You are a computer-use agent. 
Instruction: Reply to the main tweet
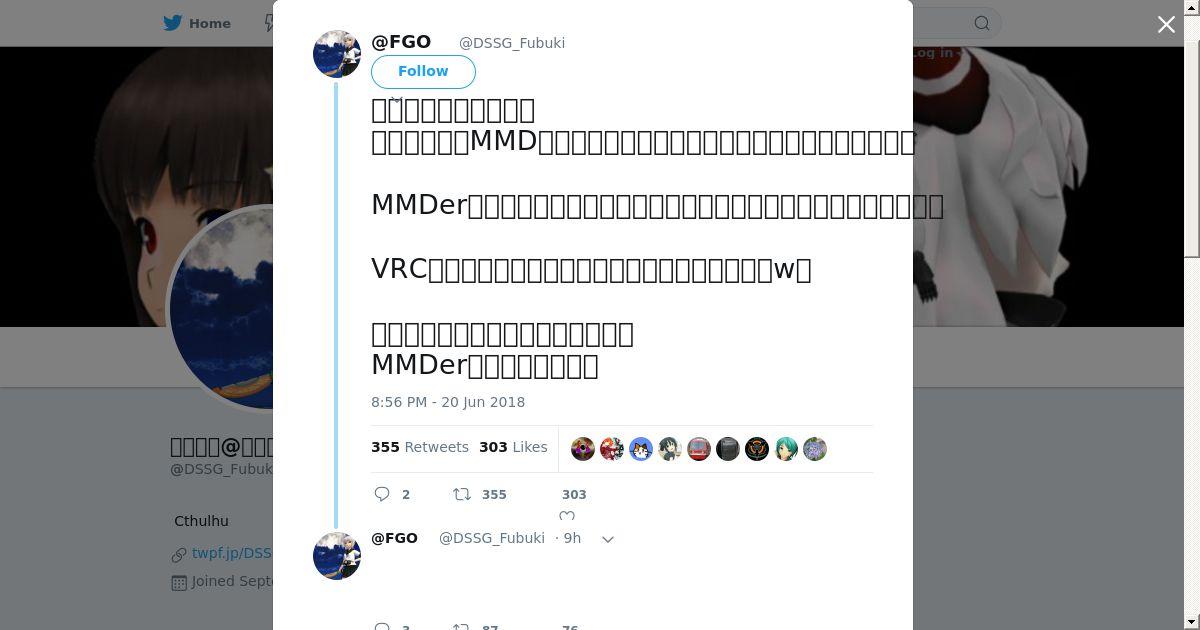click(x=382, y=494)
